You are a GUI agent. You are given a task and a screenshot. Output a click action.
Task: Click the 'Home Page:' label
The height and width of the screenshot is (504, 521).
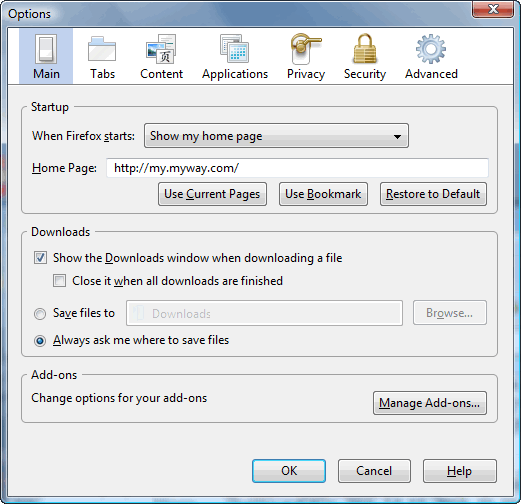(x=64, y=168)
